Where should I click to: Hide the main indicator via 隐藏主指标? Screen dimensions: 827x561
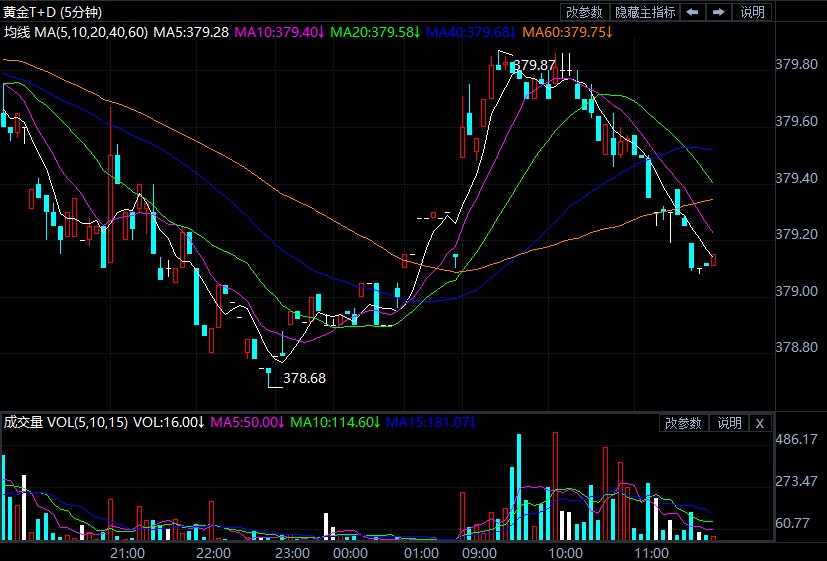(645, 12)
